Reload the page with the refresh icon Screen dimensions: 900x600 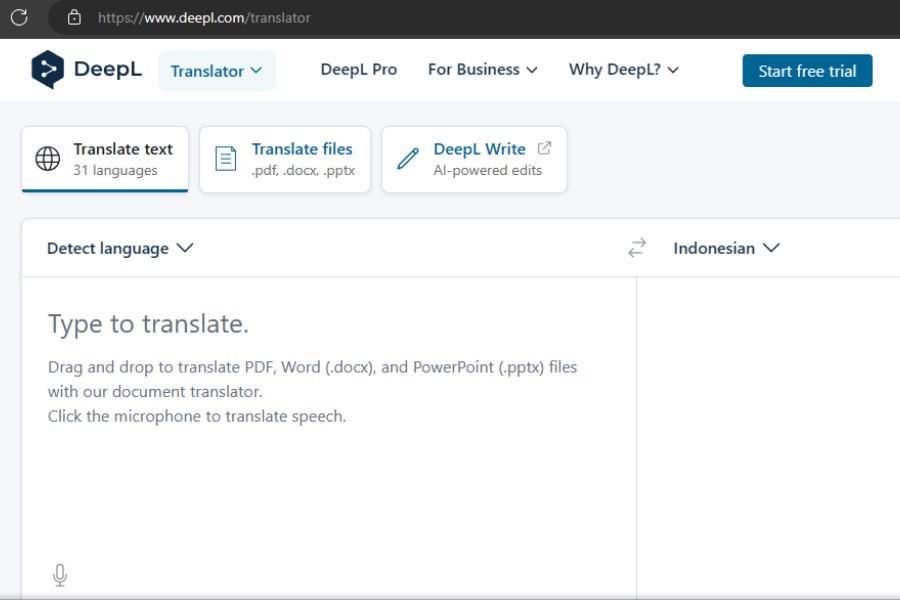coord(19,17)
